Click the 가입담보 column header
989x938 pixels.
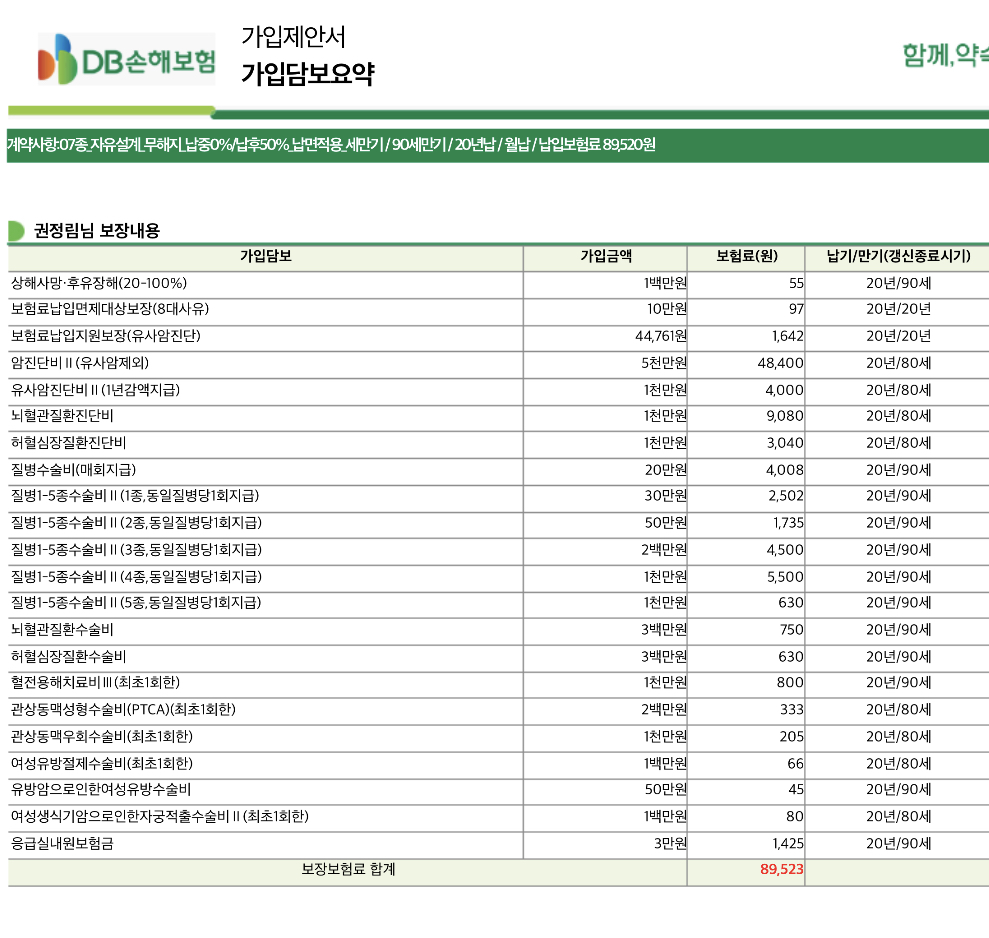[x=266, y=256]
